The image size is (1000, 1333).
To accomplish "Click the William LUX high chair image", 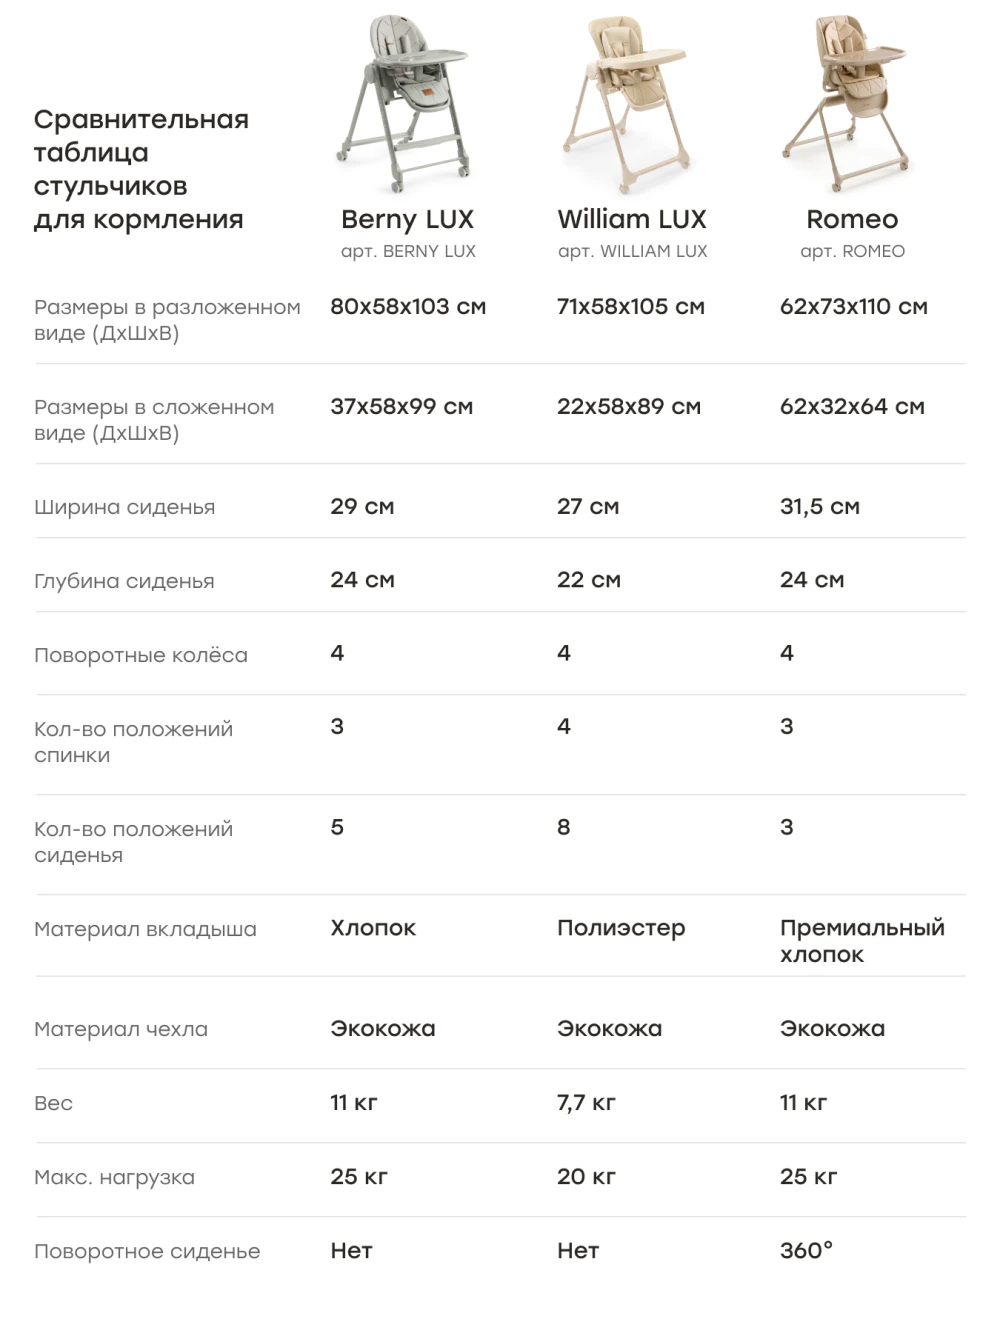I will click(630, 104).
